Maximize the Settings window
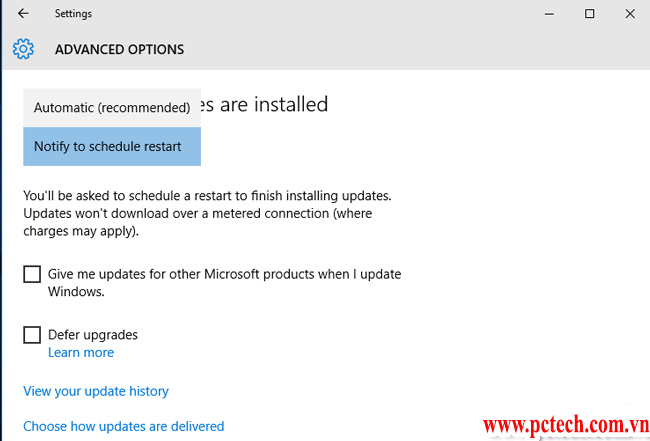The height and width of the screenshot is (441, 650). [590, 14]
